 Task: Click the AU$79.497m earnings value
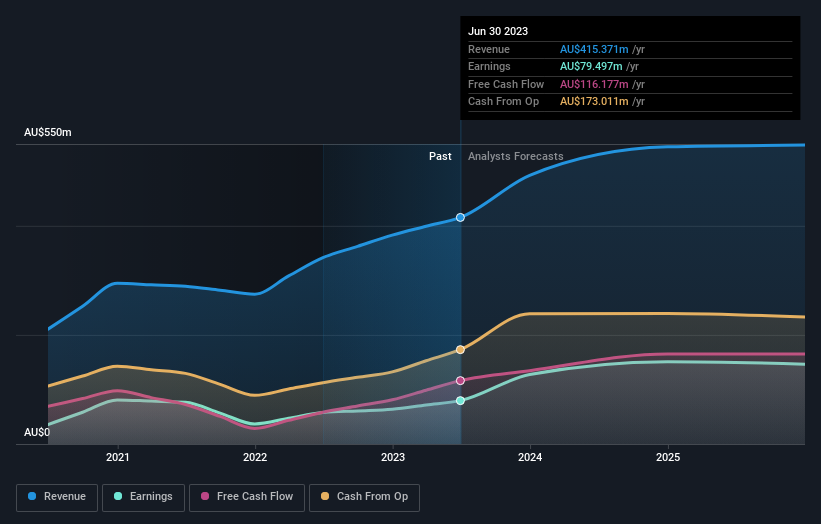(x=591, y=66)
